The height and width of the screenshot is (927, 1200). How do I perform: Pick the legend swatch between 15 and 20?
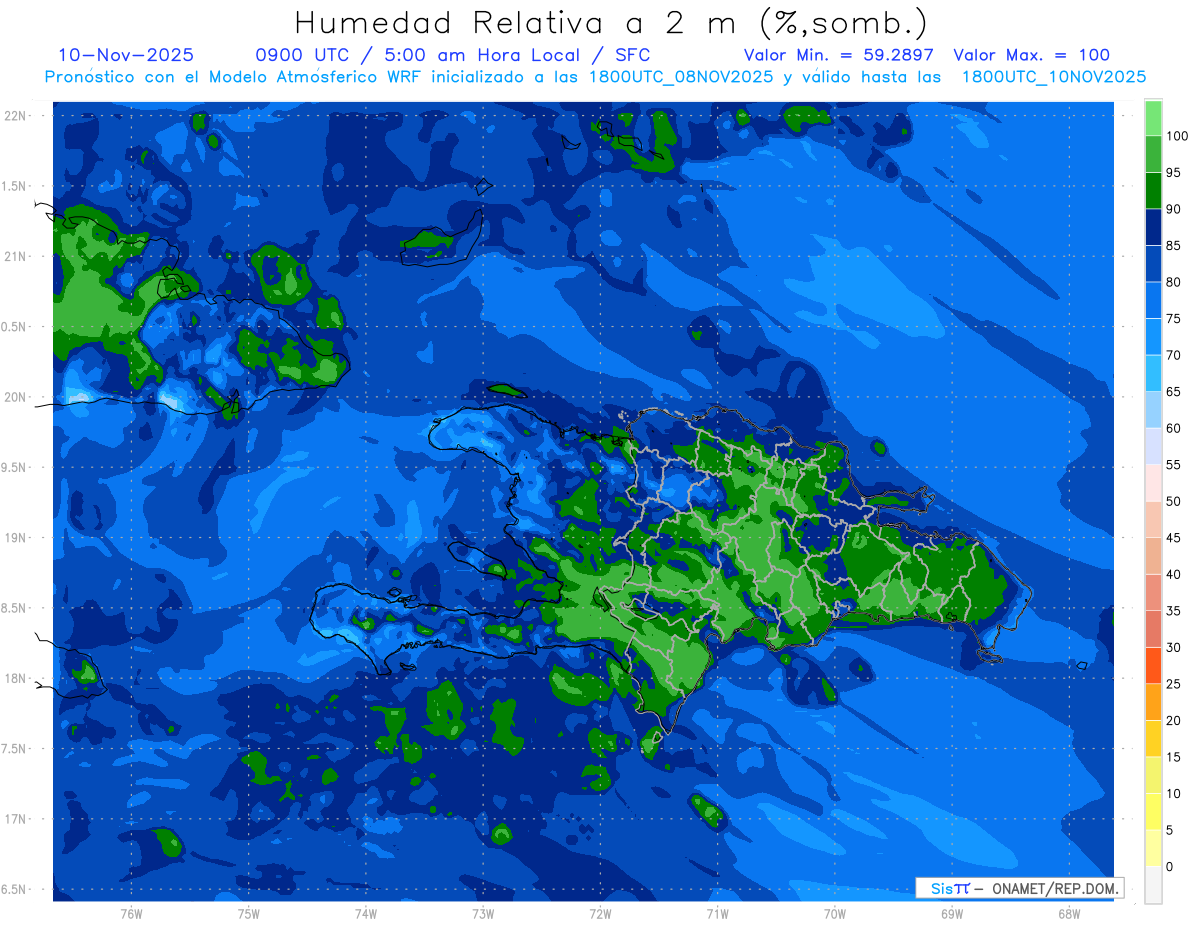(x=1153, y=738)
